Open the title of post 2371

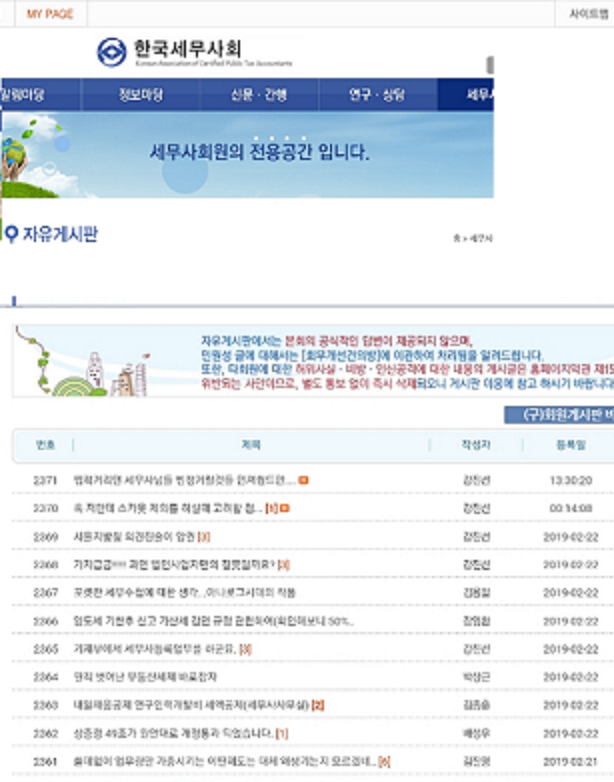click(185, 480)
